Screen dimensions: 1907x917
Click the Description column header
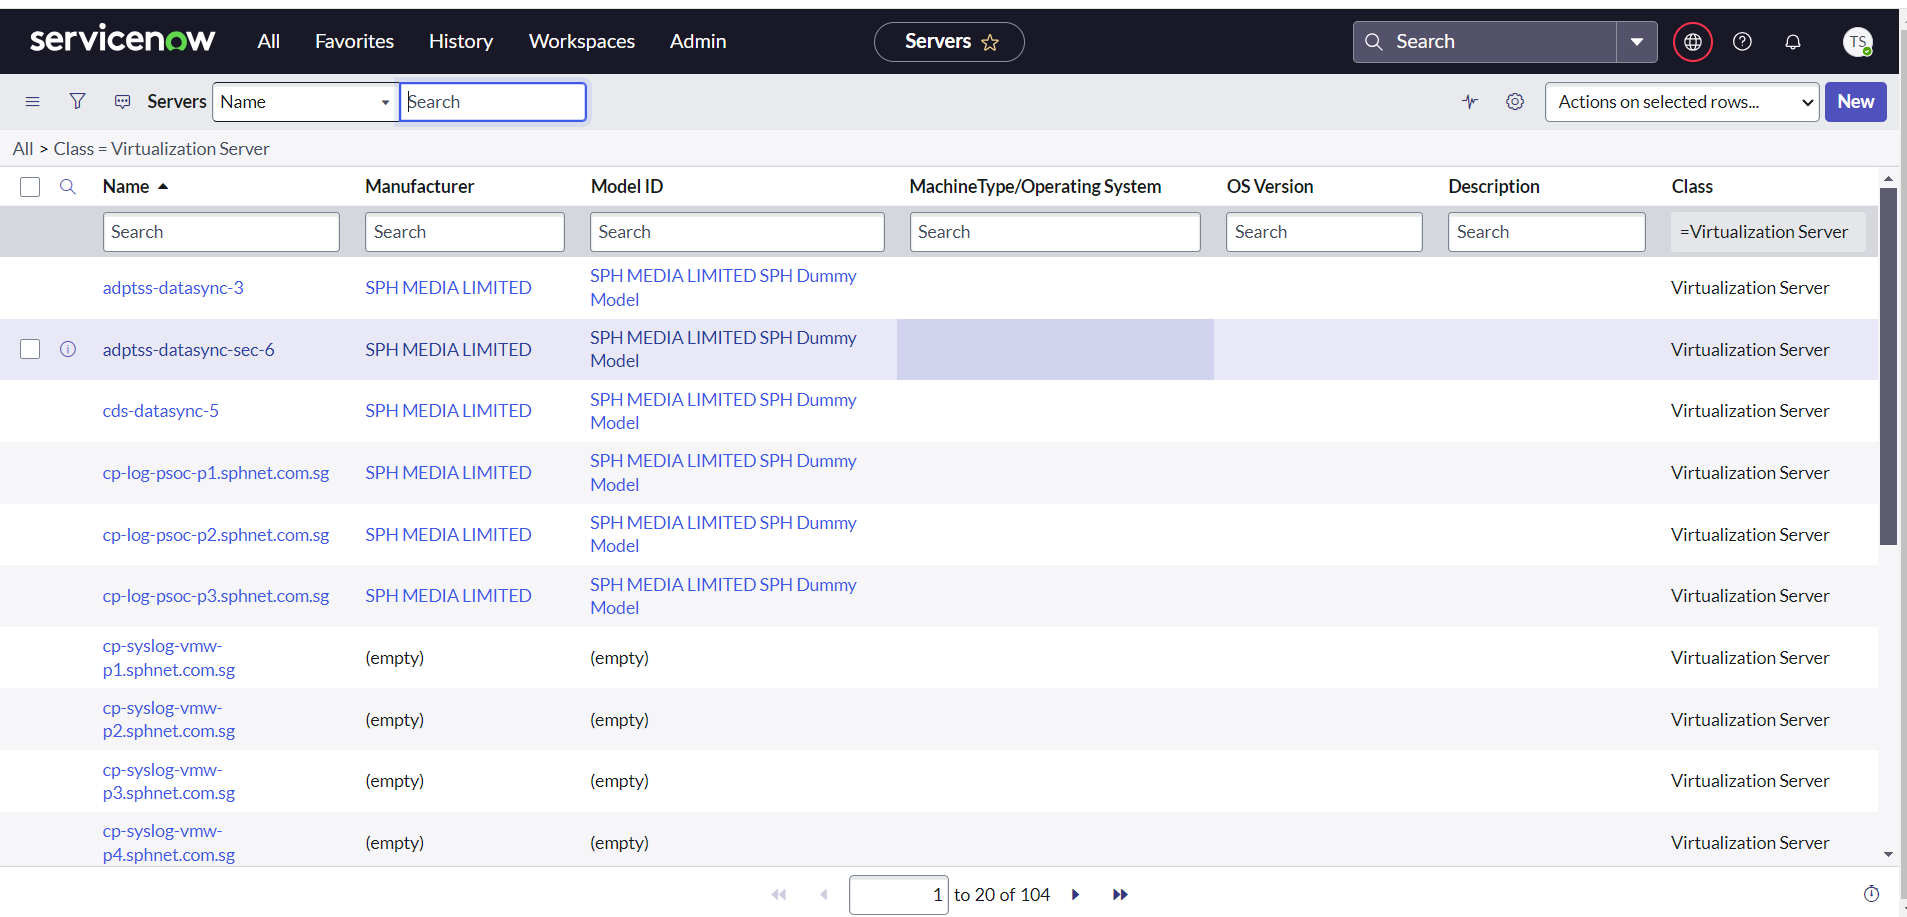click(1494, 187)
